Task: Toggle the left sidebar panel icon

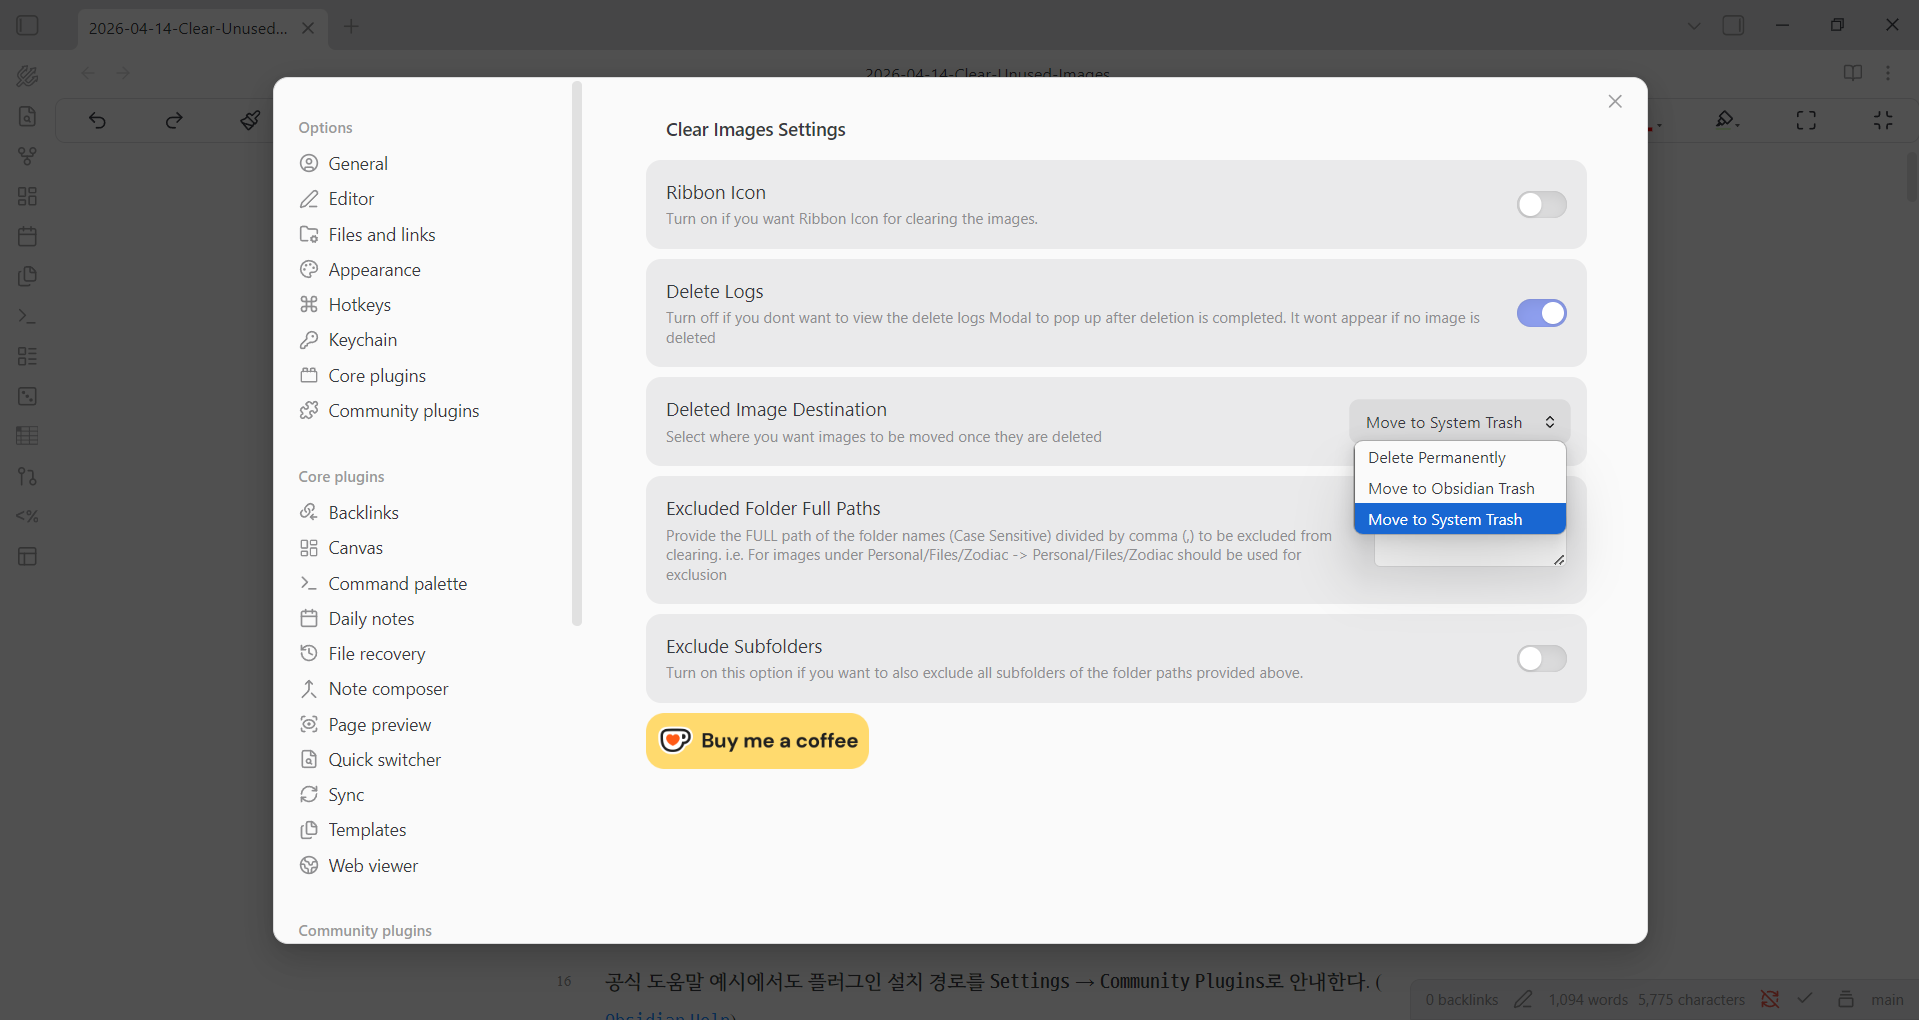Action: point(28,25)
